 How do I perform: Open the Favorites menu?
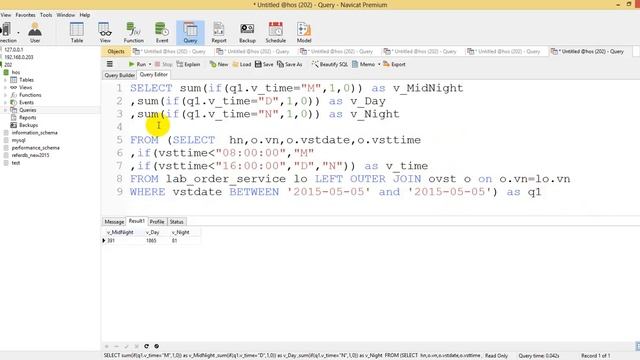(x=25, y=15)
